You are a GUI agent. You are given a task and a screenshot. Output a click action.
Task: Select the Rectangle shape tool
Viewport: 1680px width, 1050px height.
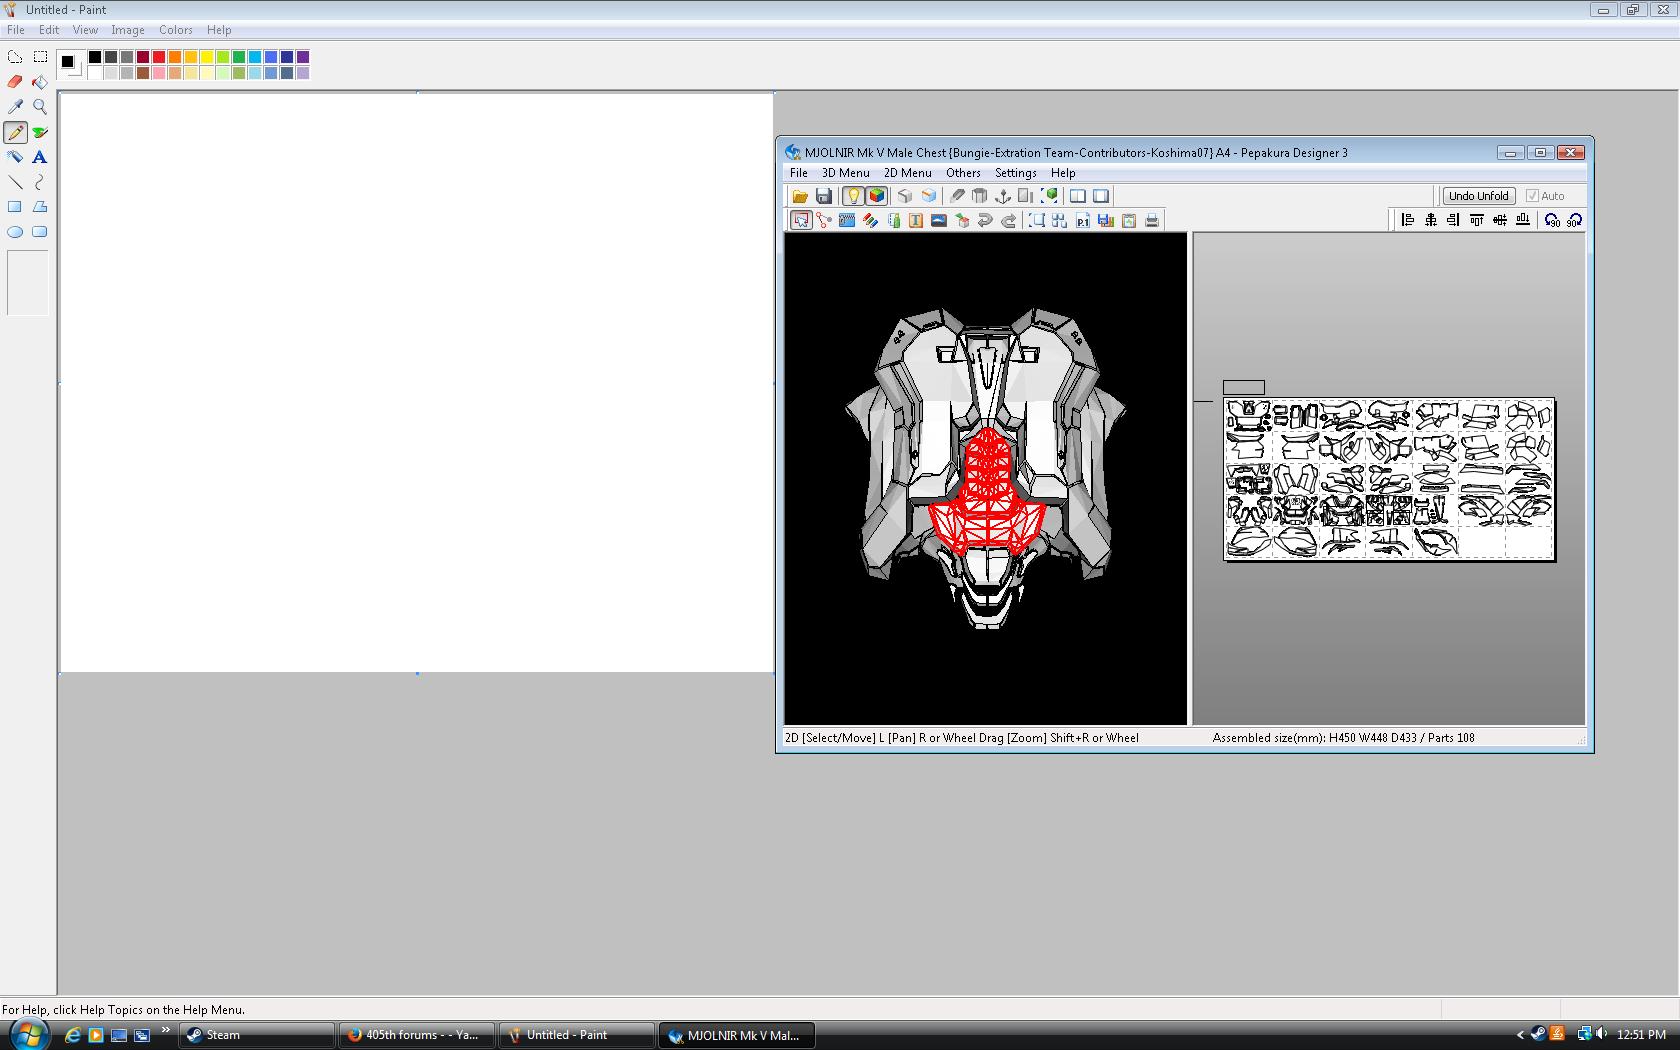tap(15, 207)
